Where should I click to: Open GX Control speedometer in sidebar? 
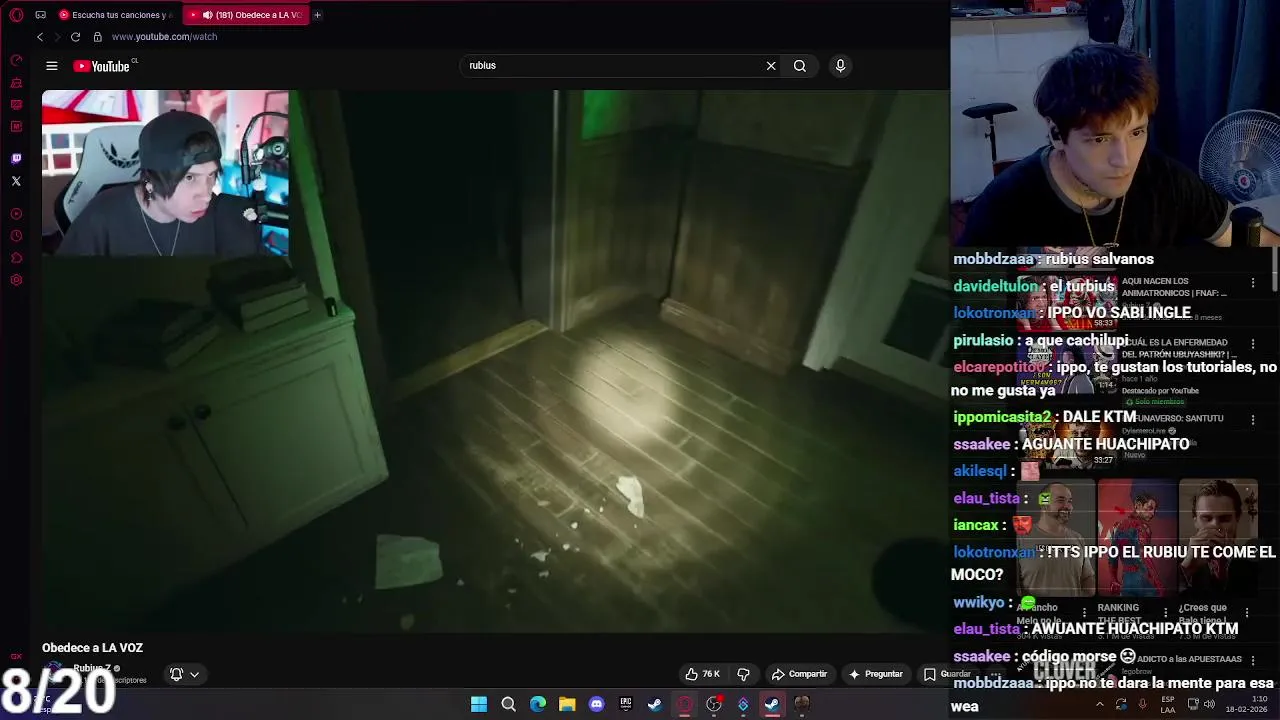pyautogui.click(x=16, y=61)
